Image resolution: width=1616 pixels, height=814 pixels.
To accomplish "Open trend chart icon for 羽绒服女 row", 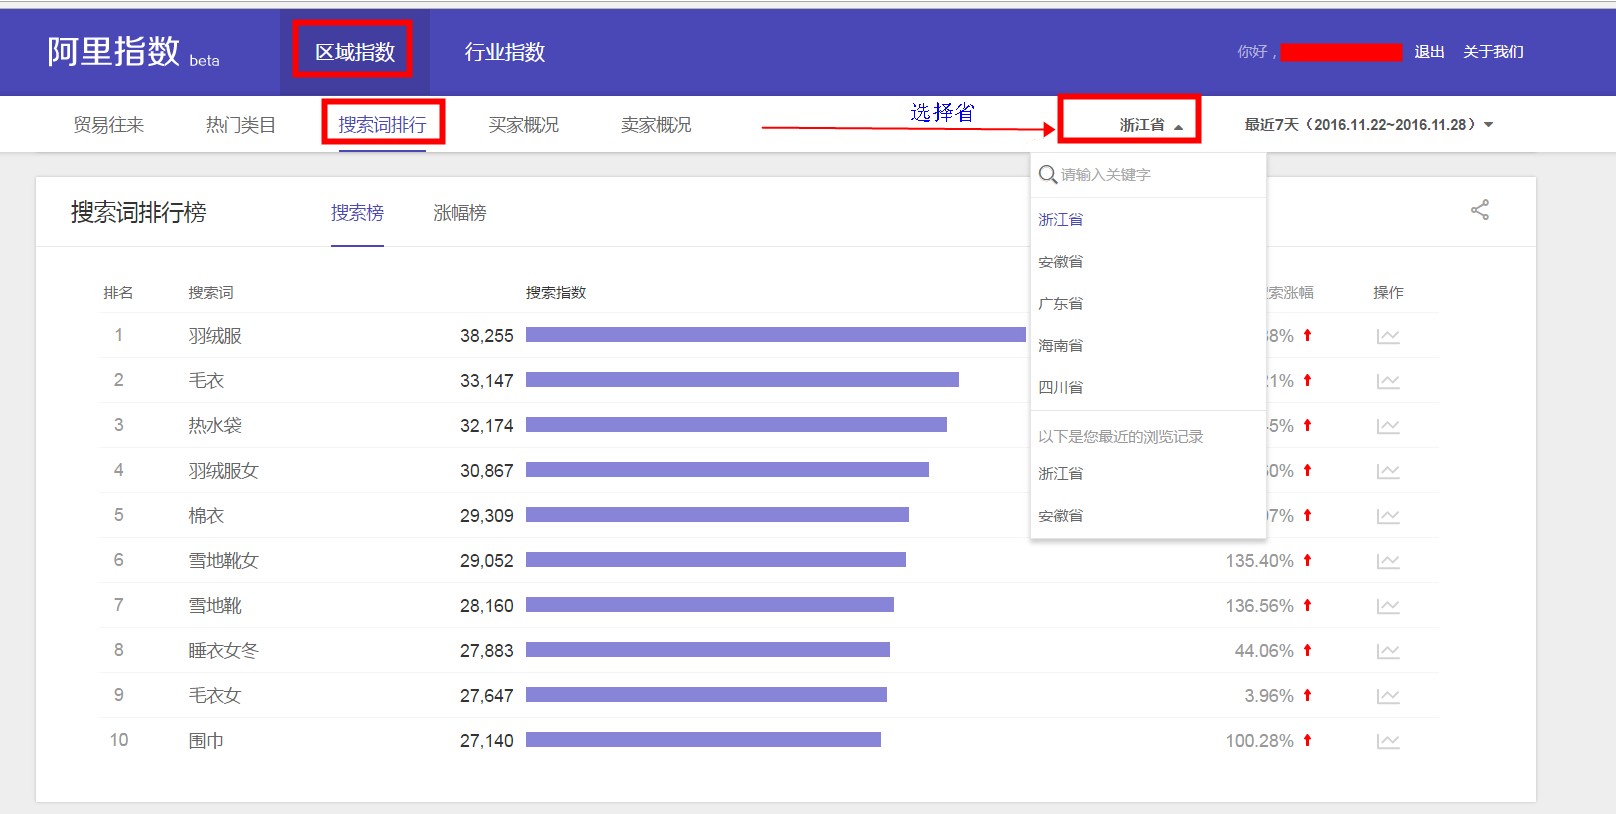I will coord(1388,471).
